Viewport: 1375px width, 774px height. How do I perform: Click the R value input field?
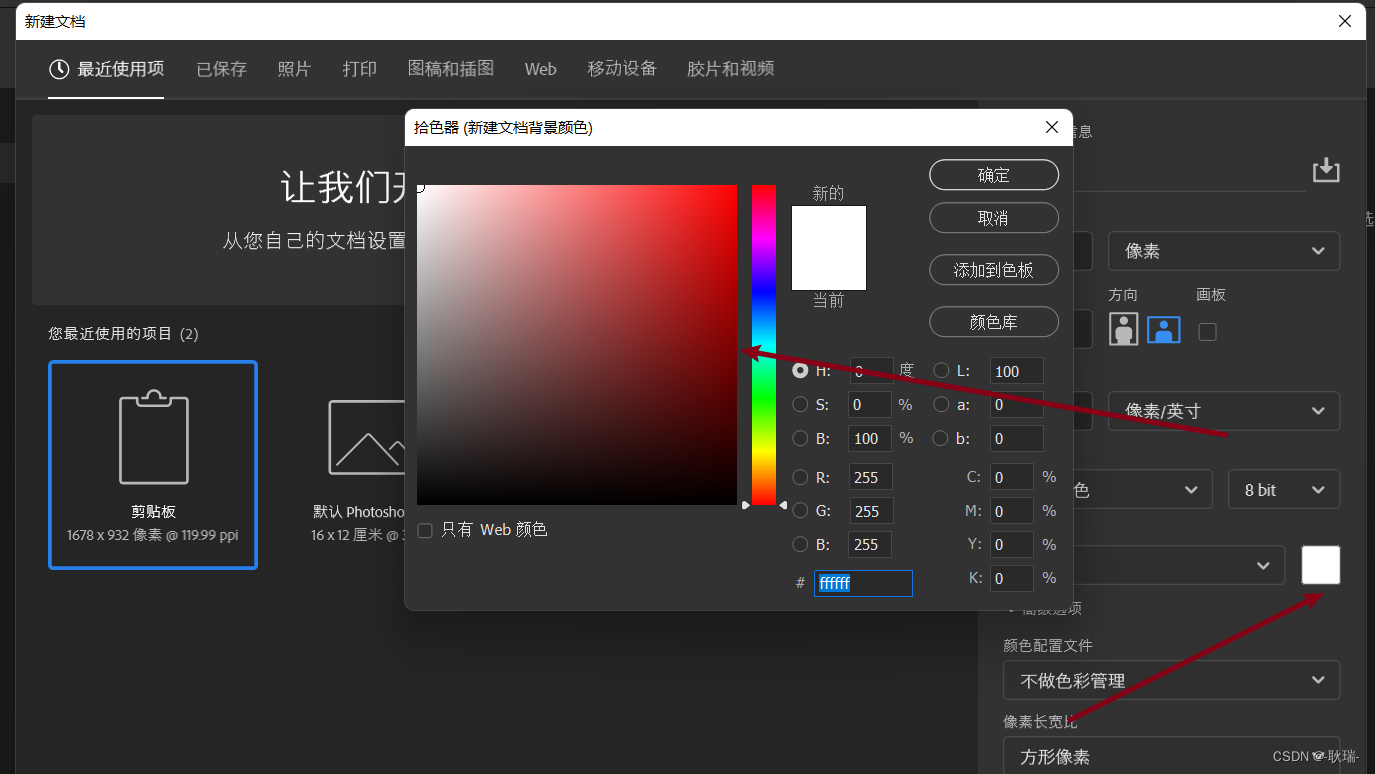tap(871, 477)
